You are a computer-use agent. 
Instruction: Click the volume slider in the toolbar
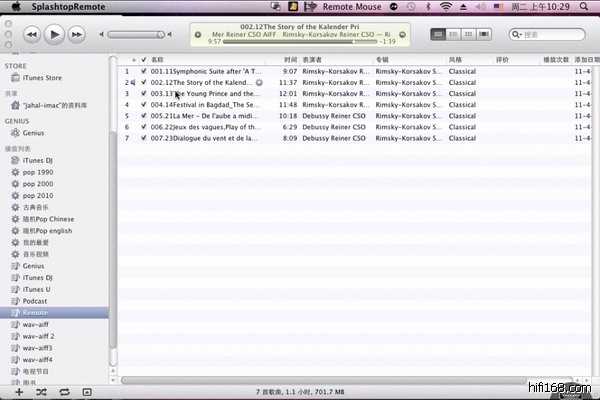(135, 34)
